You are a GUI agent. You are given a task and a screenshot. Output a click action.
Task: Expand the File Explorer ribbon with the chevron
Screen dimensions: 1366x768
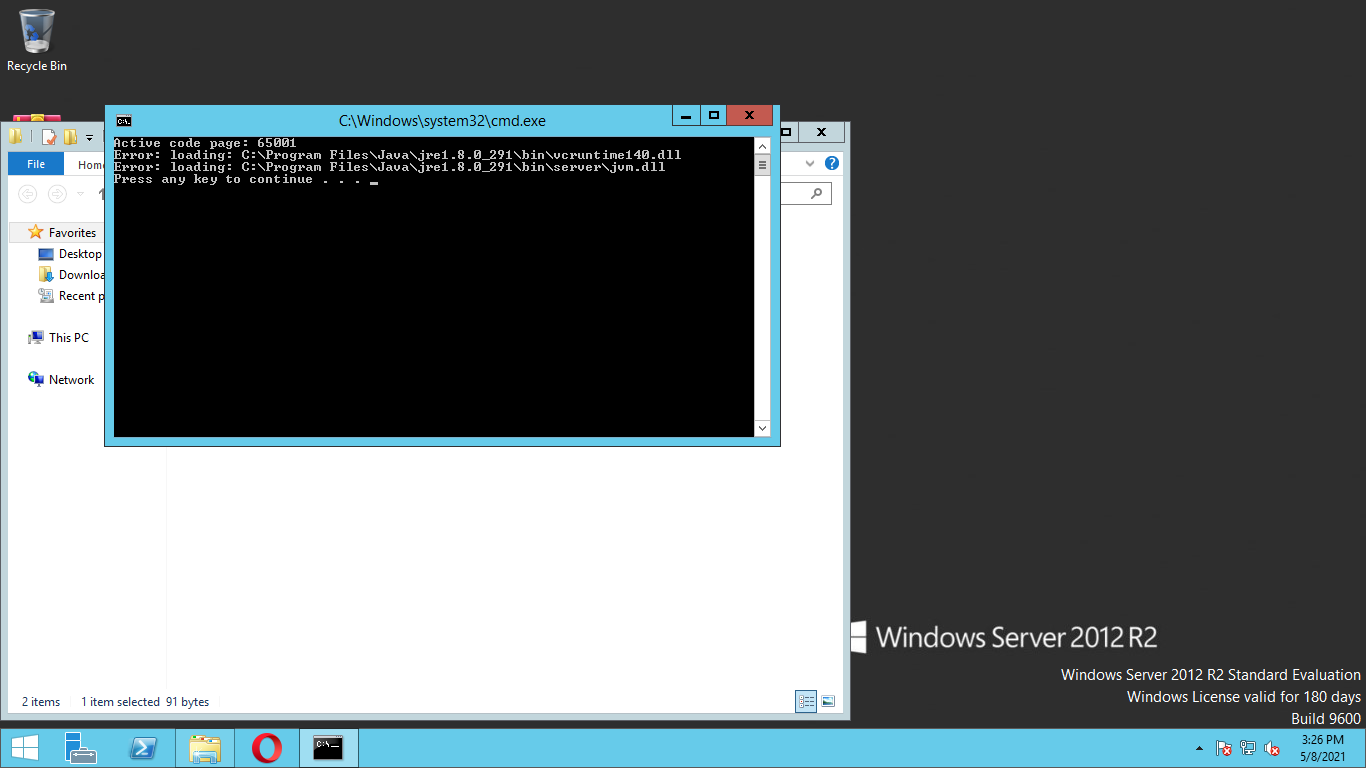(811, 163)
